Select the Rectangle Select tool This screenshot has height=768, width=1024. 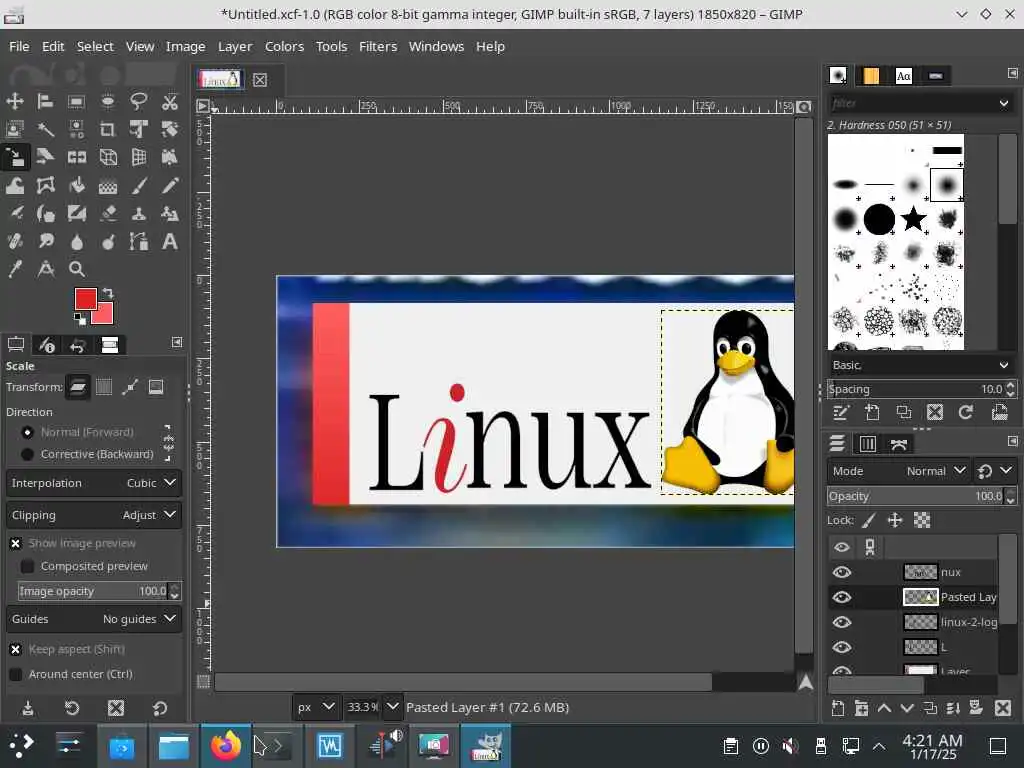click(x=76, y=101)
